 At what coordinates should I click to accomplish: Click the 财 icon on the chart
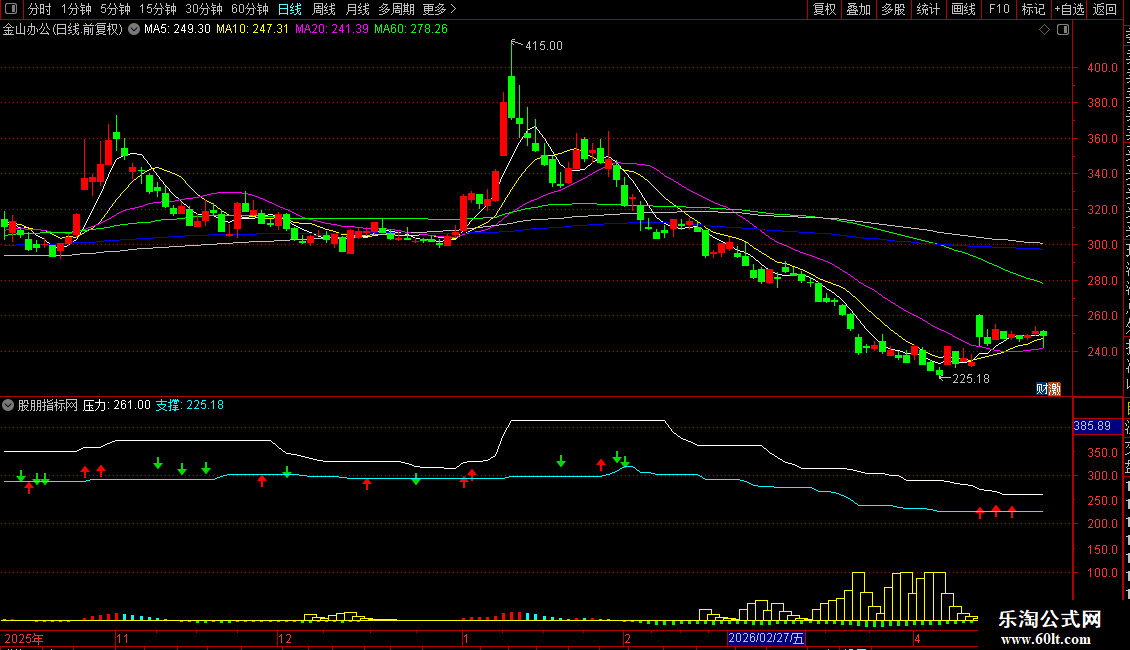[x=1041, y=388]
